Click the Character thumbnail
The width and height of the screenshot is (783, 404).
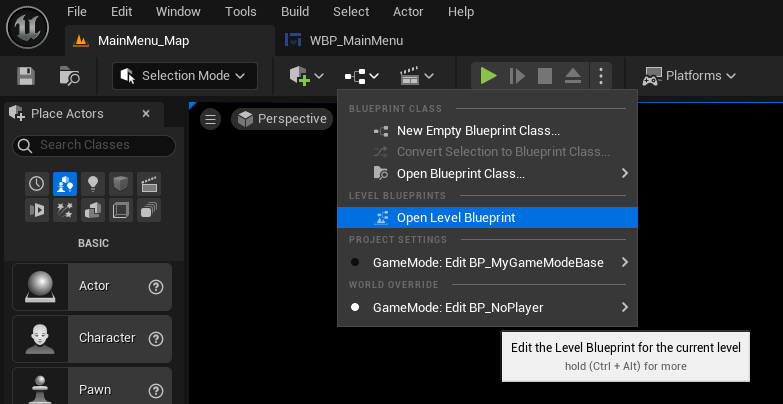tap(40, 339)
